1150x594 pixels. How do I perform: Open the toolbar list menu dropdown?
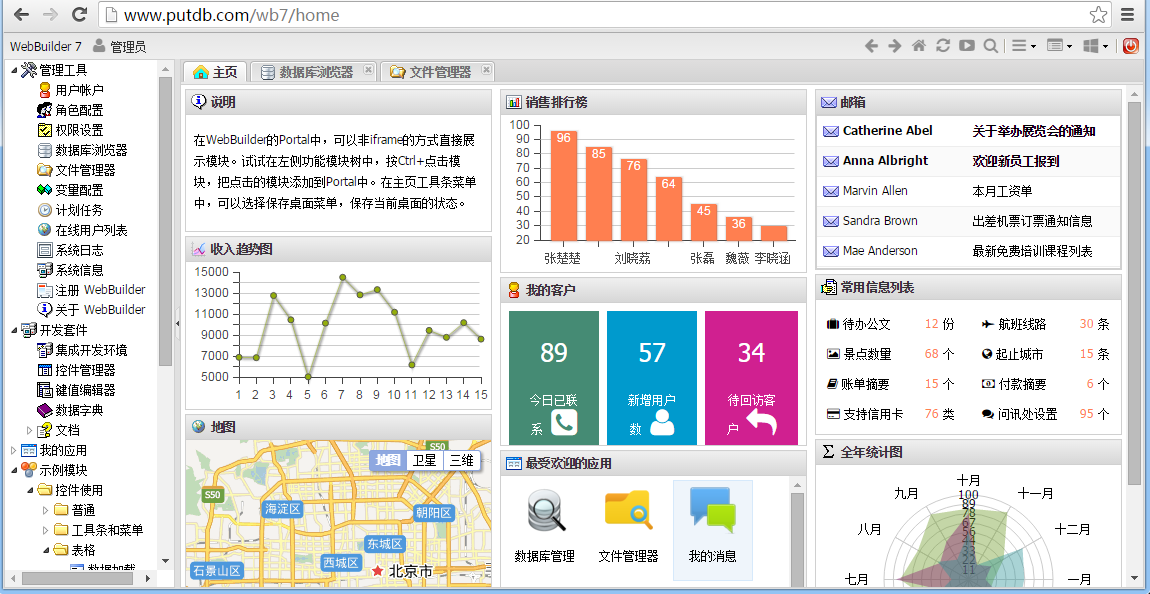[1024, 46]
